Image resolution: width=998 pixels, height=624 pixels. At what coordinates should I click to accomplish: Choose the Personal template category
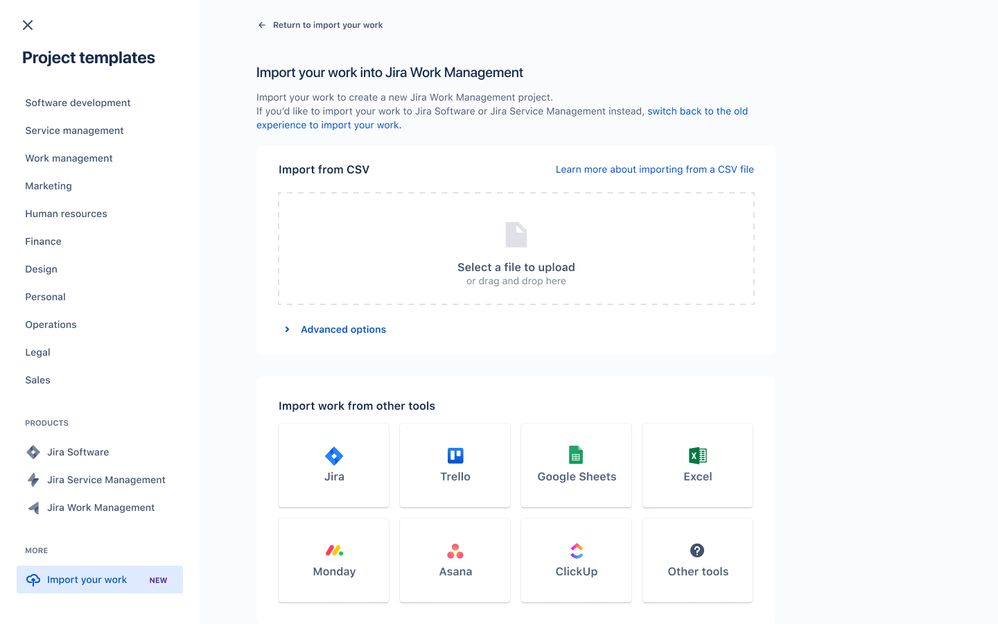click(45, 297)
